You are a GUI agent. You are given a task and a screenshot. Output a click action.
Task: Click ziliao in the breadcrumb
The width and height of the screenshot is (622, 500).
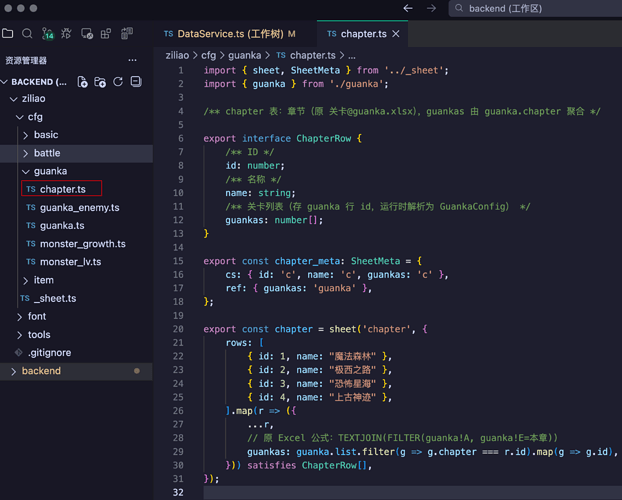(177, 55)
